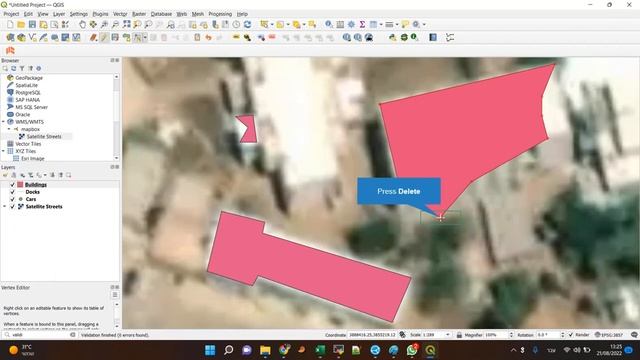Image resolution: width=640 pixels, height=360 pixels.
Task: Select Esri Image under XYZ Tiles
Action: (32, 158)
